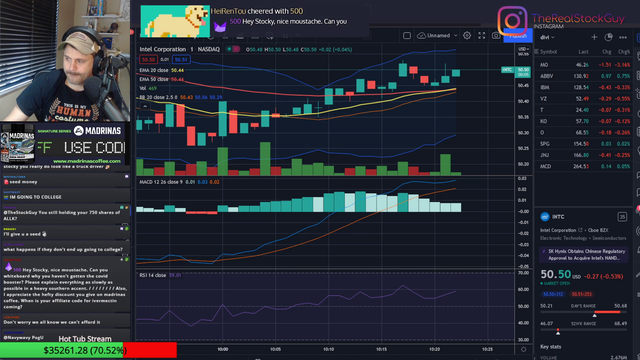The image size is (640, 360).
Task: Select T row in watchlist
Action: (585, 110)
